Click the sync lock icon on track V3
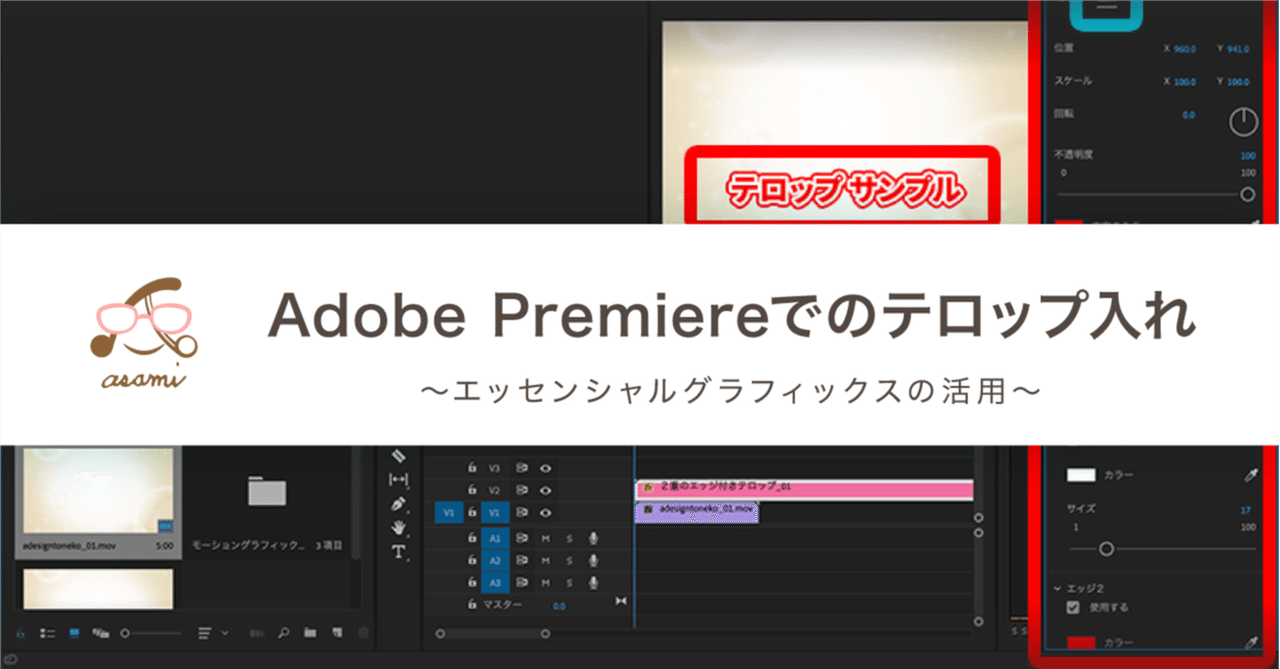 [x=522, y=468]
